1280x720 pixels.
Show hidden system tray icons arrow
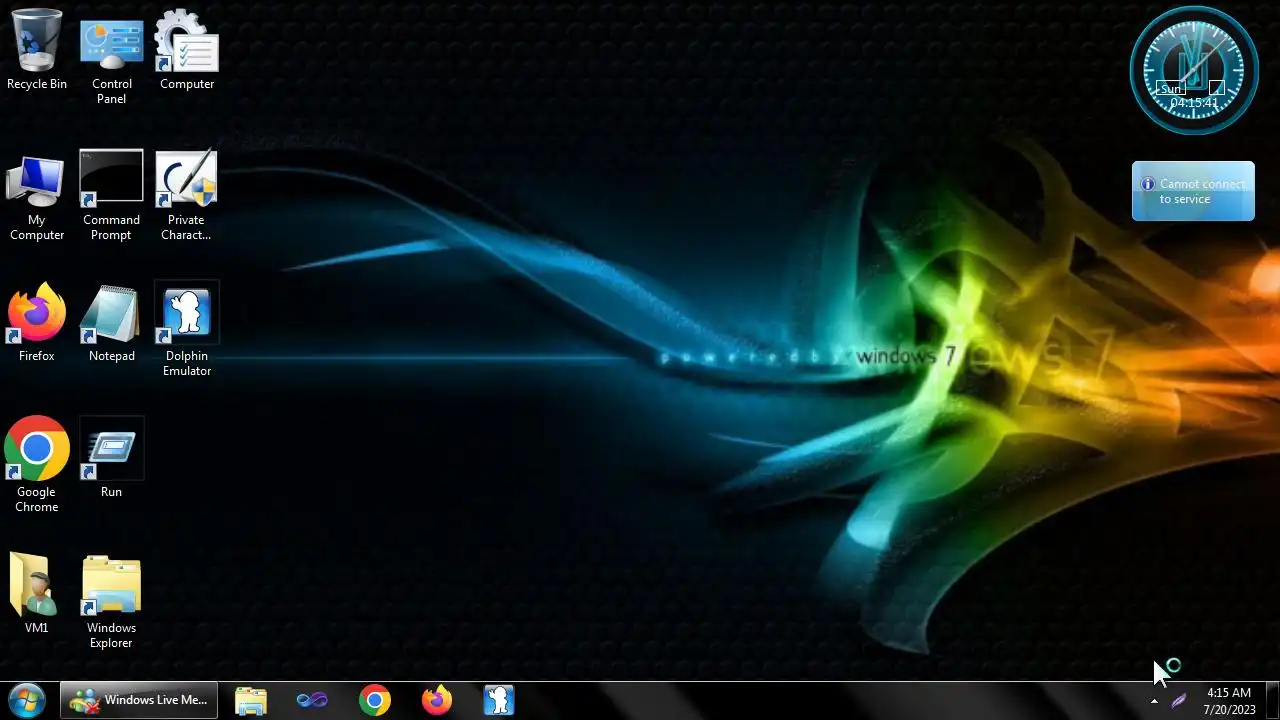pos(1154,701)
